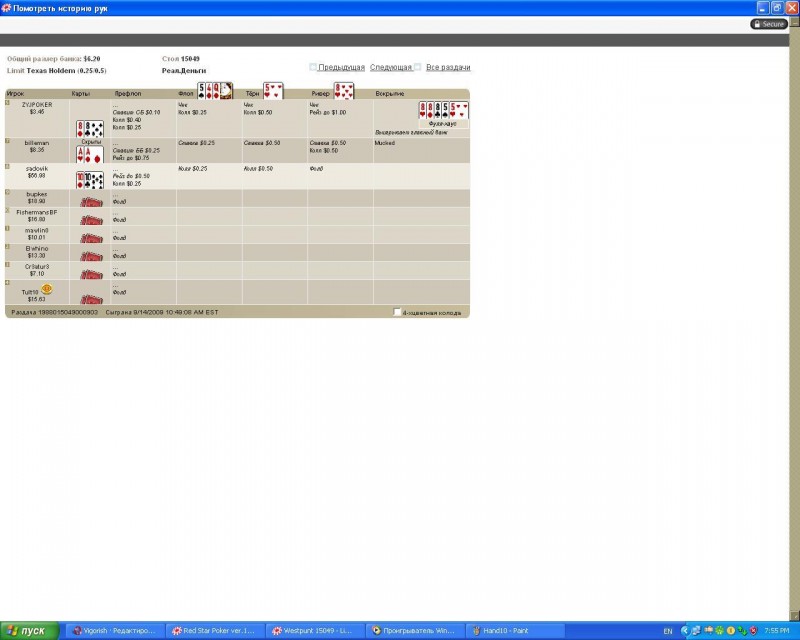The image size is (800, 640).
Task: Switch to Red Star Poker taskbar window
Action: (x=214, y=631)
